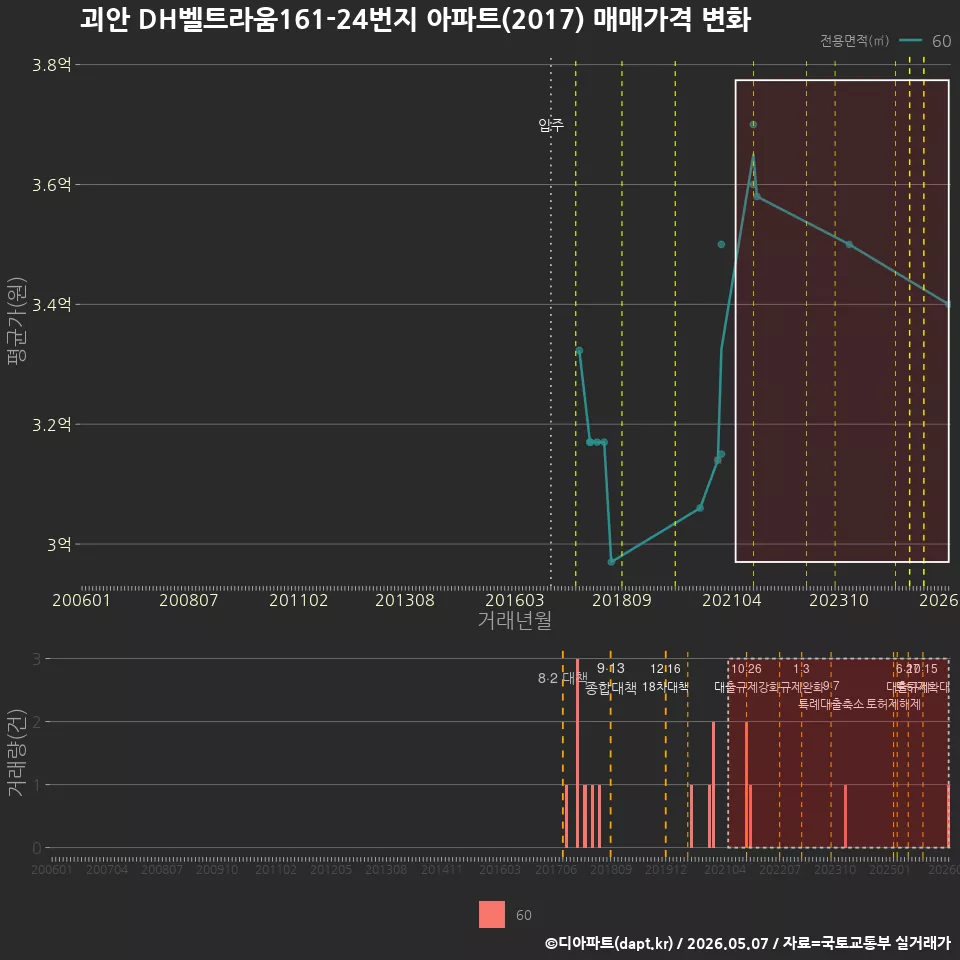This screenshot has height=960, width=960.
Task: Click the 1·3 date annotation
Action: pos(801,669)
